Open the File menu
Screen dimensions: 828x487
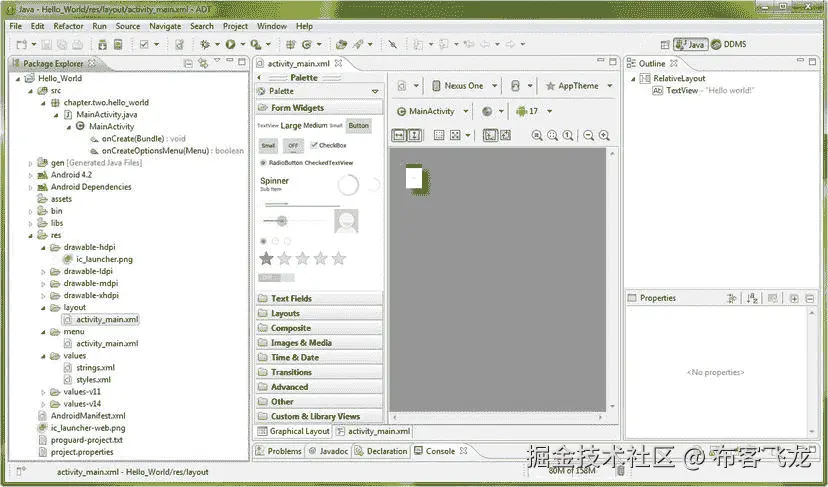[16, 26]
